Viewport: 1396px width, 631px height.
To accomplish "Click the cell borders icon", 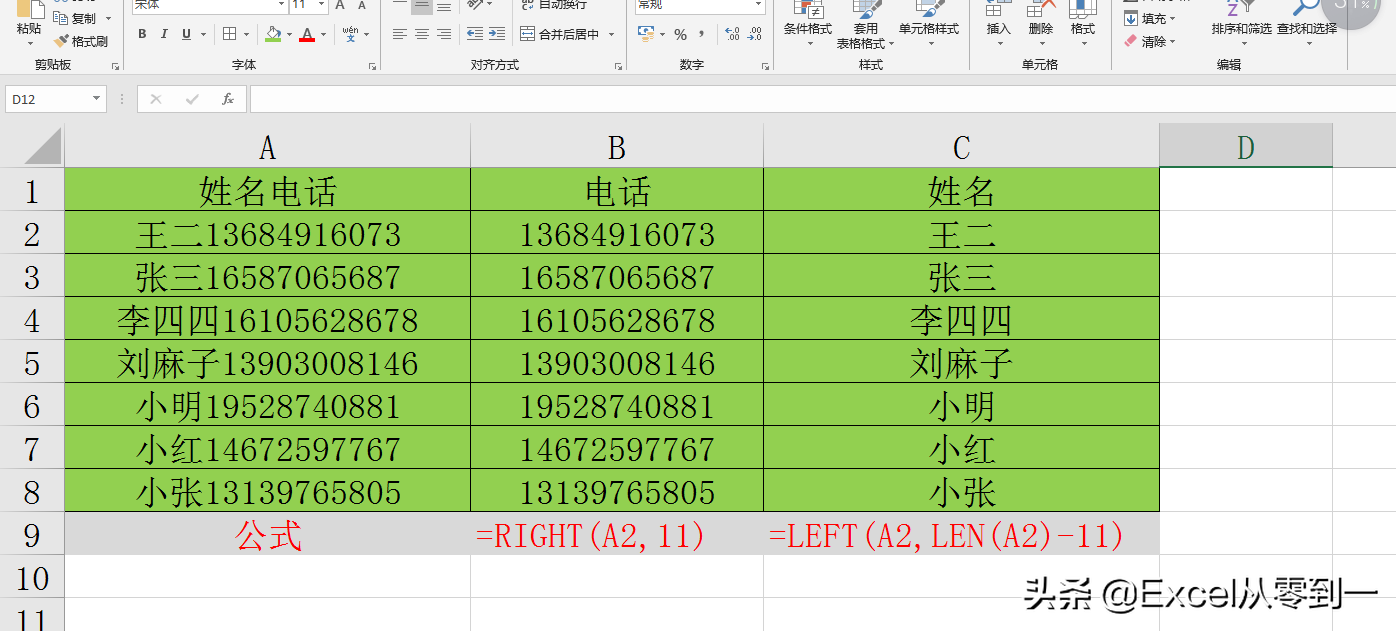I will point(229,34).
